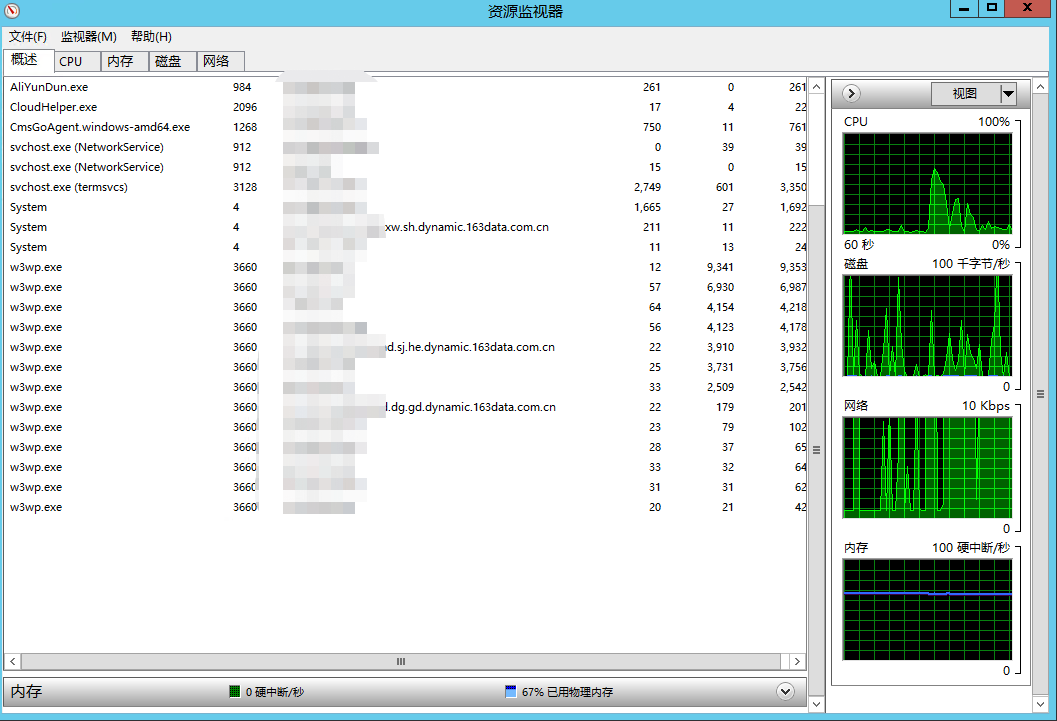Click PID 3128 of svchost termsvcs
Screen dimensions: 1057x721
[x=245, y=187]
